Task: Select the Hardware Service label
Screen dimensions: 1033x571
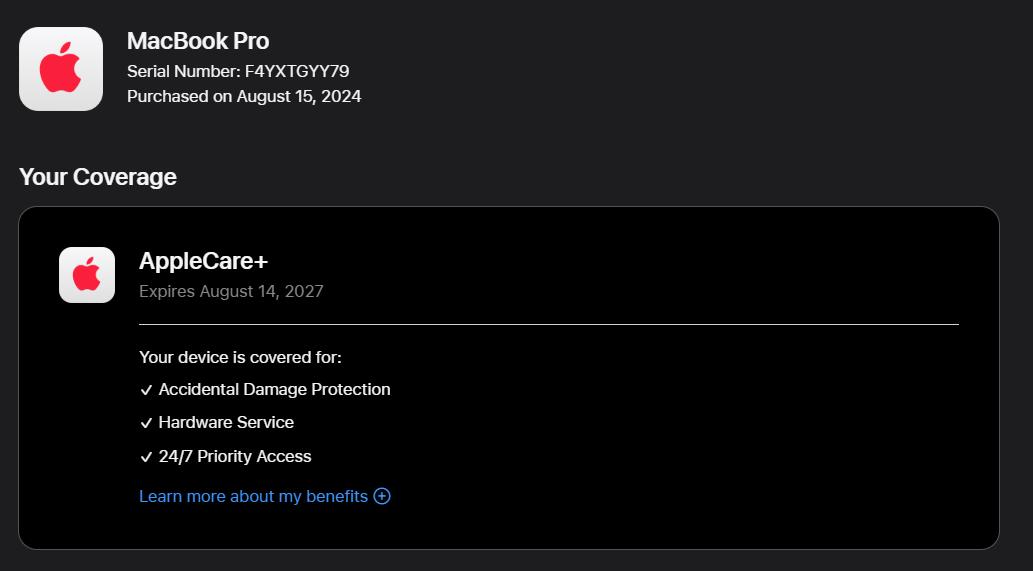Action: pos(226,422)
